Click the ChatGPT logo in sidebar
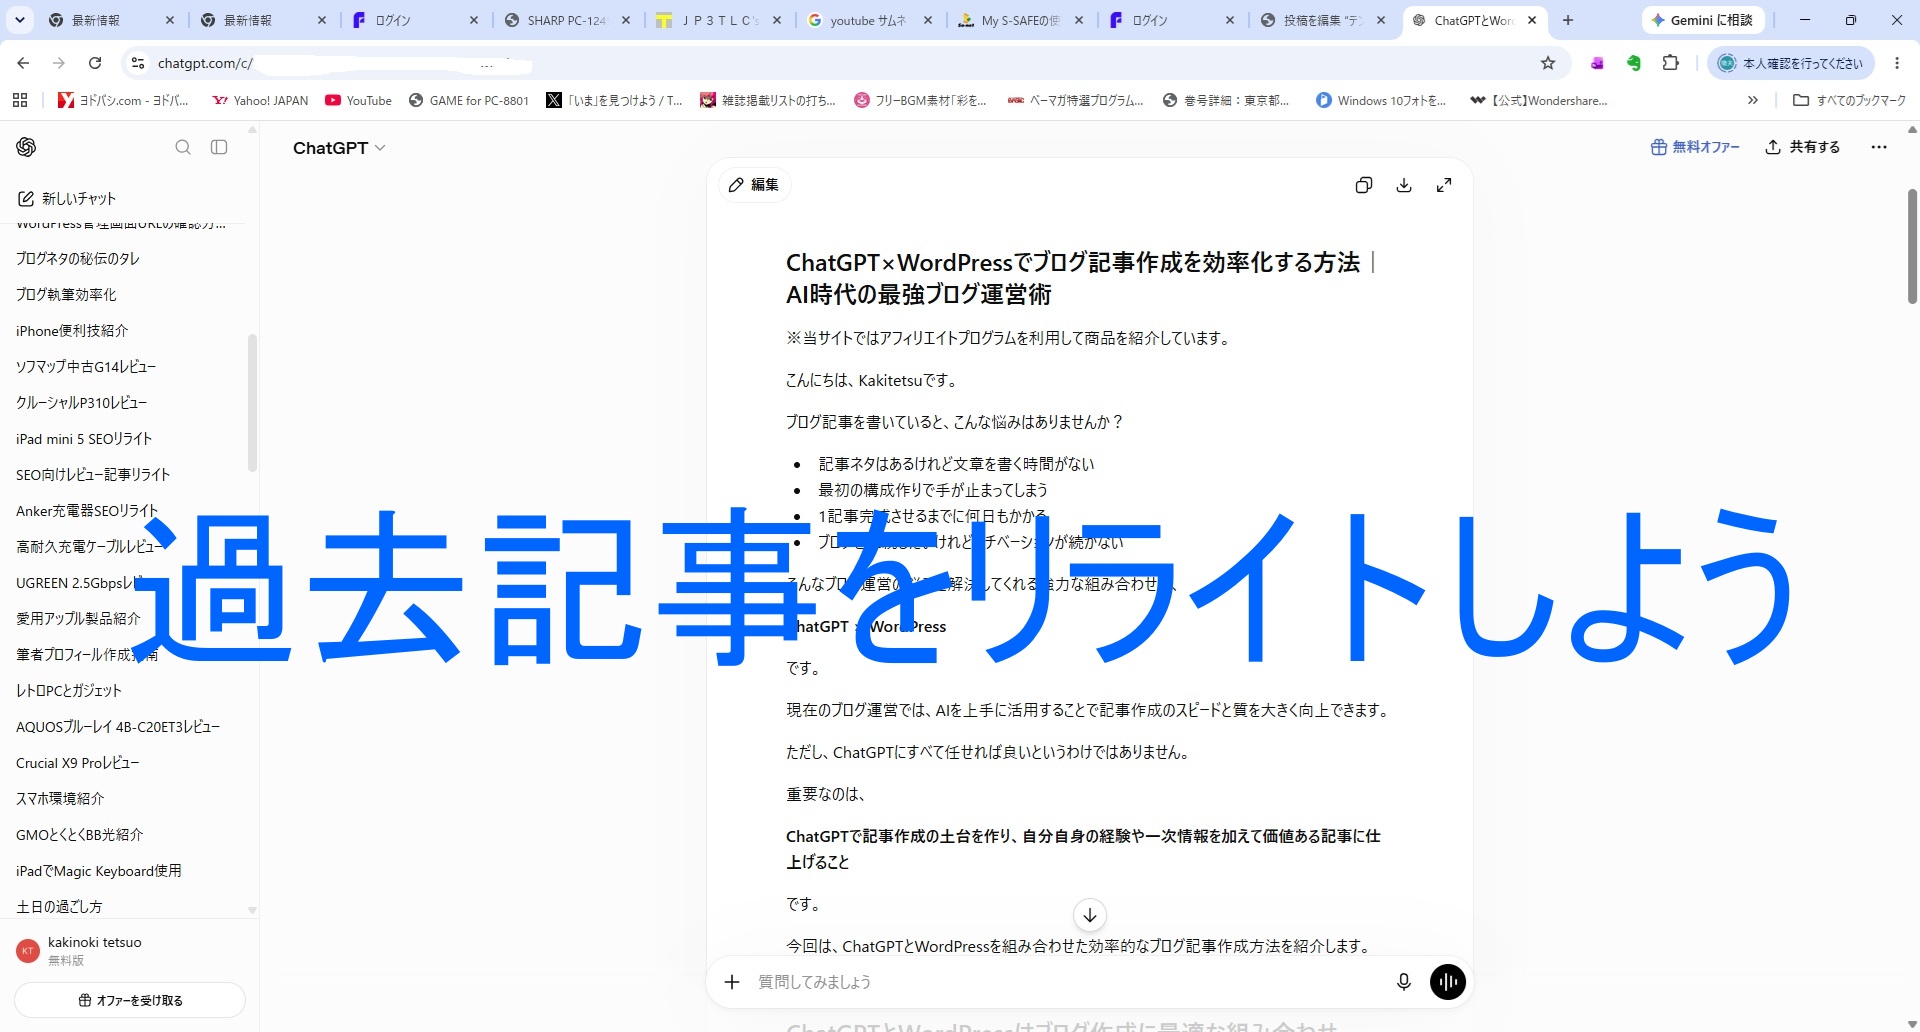This screenshot has width=1920, height=1032. point(26,147)
